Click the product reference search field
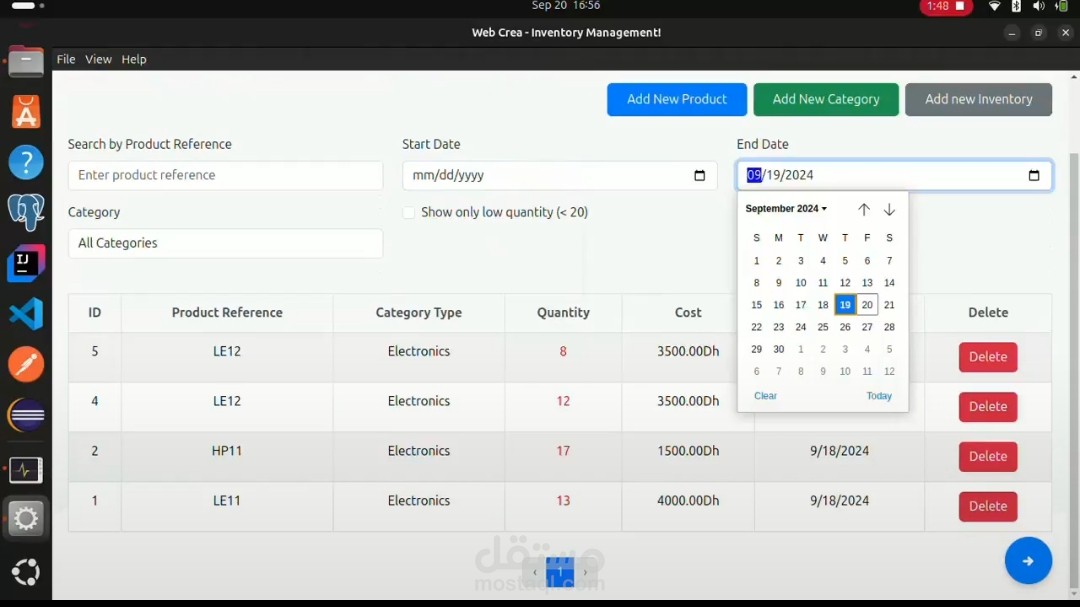Image resolution: width=1080 pixels, height=607 pixels. pos(225,175)
